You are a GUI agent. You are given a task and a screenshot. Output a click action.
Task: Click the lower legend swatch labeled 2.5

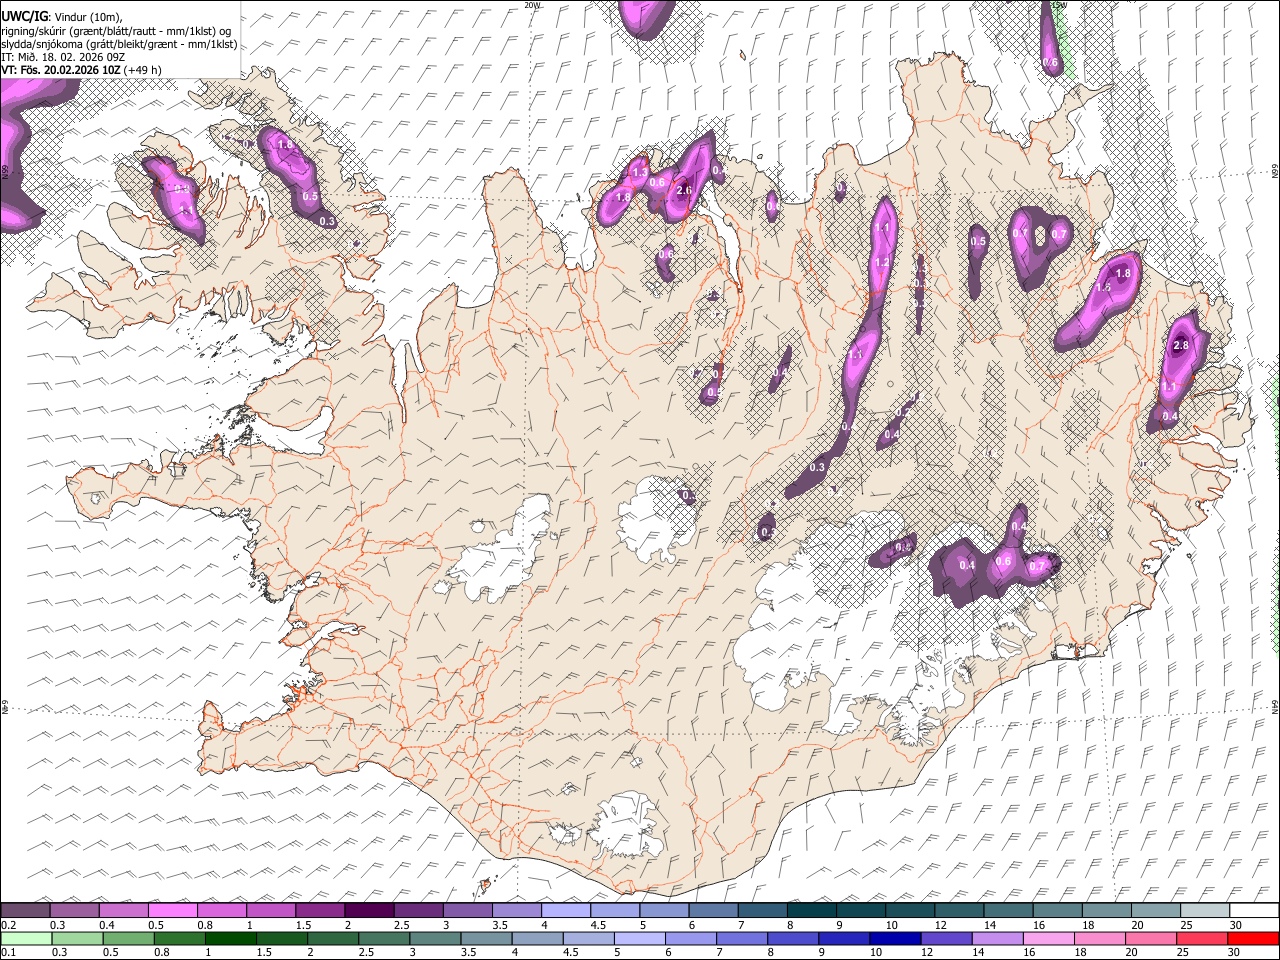[x=384, y=938]
